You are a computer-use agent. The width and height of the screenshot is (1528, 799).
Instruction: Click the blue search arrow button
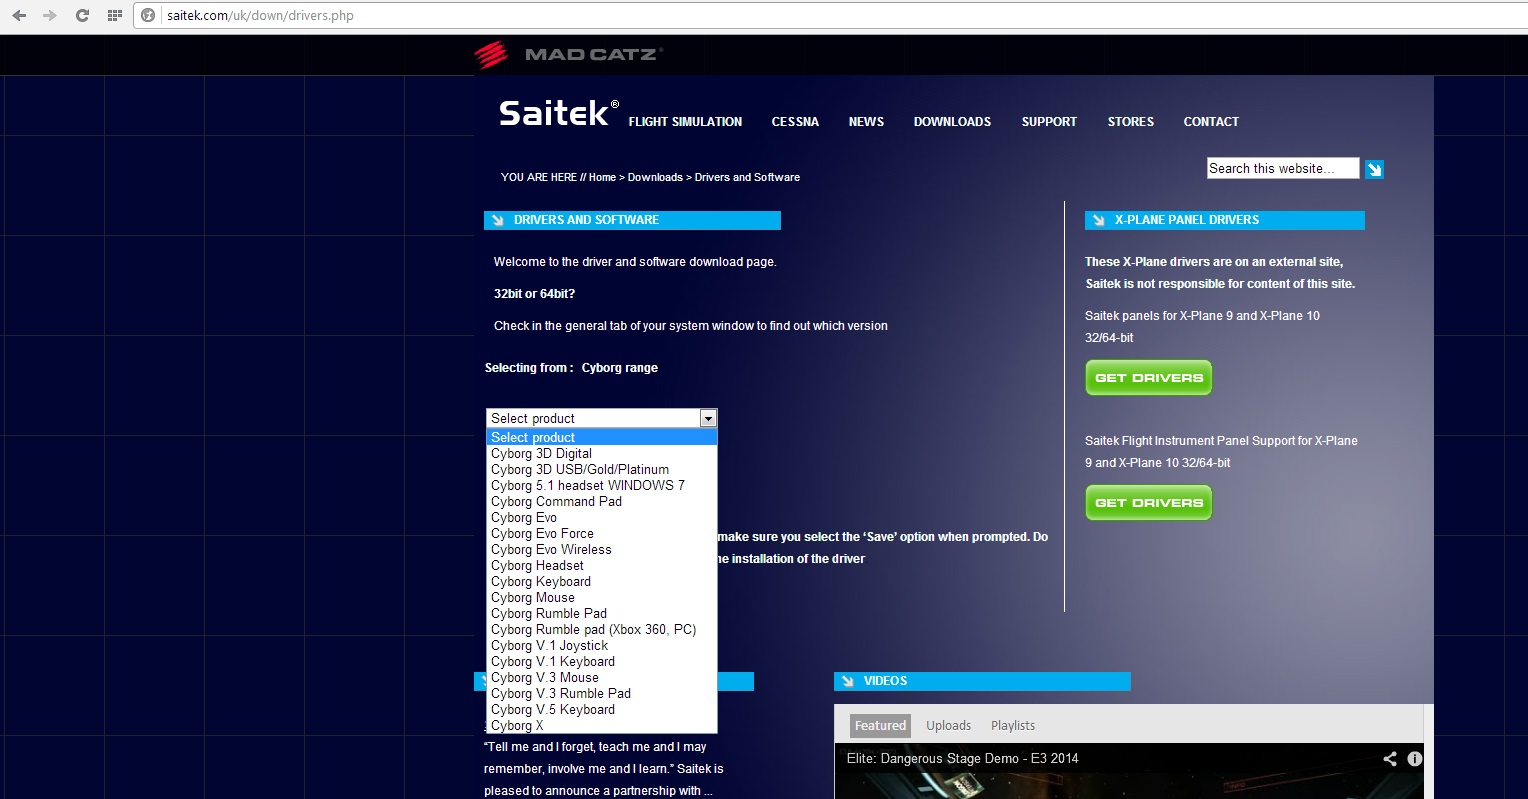[1374, 169]
